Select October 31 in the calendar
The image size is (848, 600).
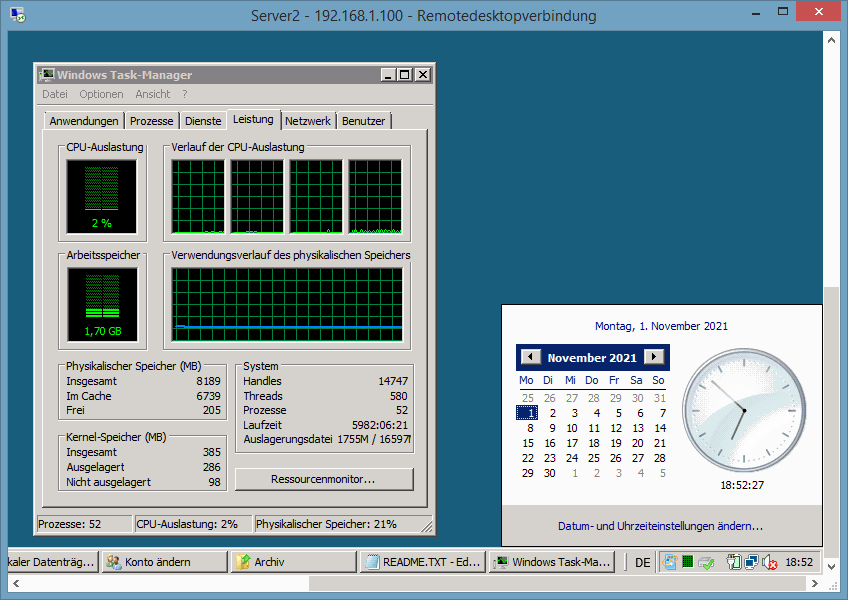click(x=660, y=398)
